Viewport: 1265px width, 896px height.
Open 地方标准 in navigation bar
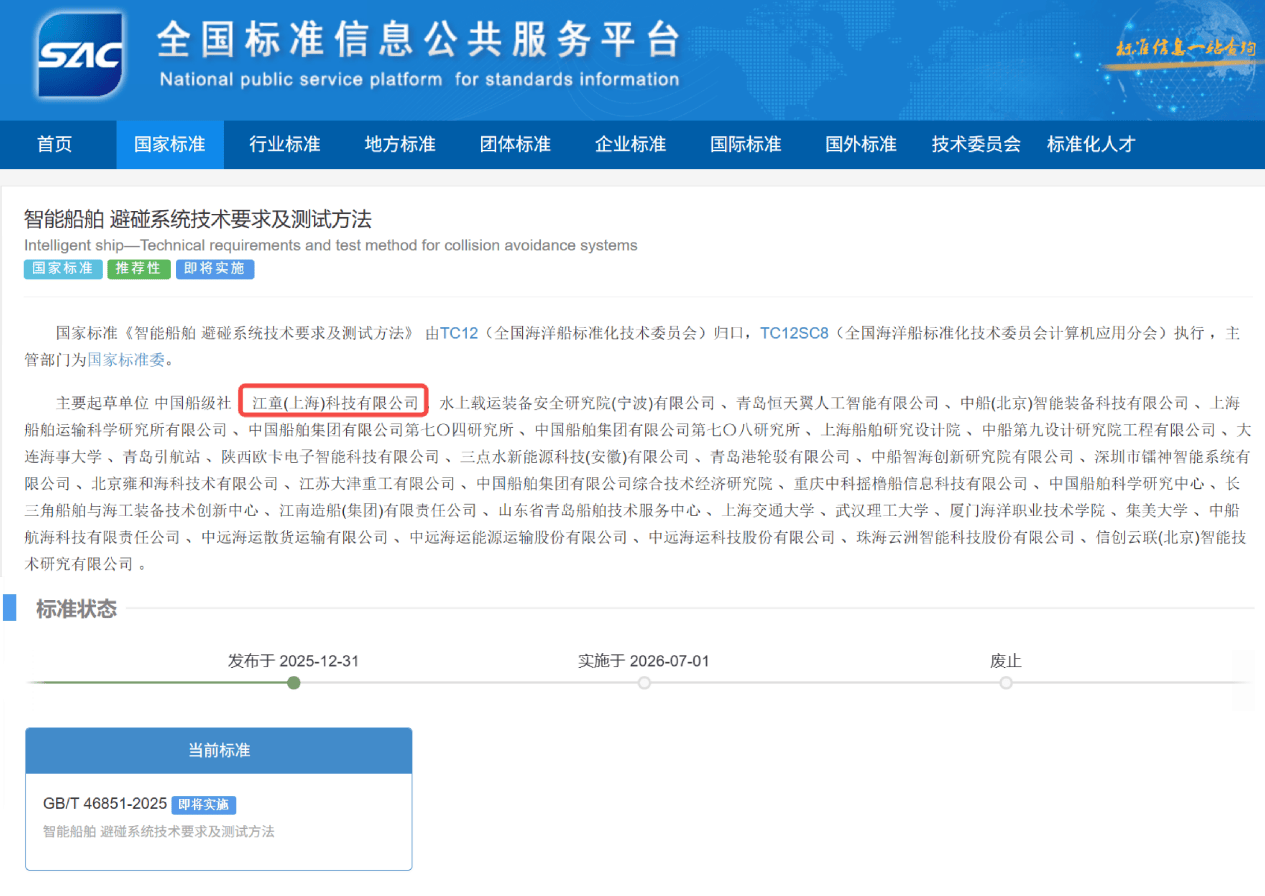(x=400, y=144)
